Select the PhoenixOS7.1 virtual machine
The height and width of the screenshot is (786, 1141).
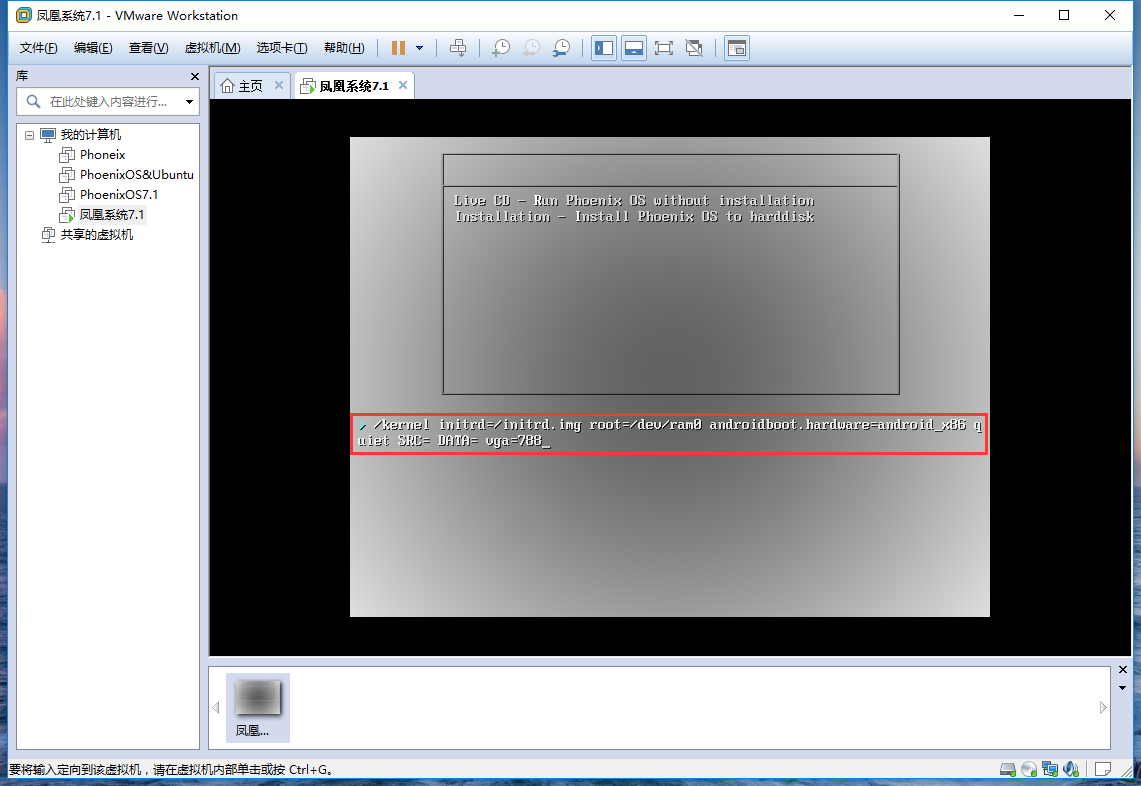click(x=119, y=194)
